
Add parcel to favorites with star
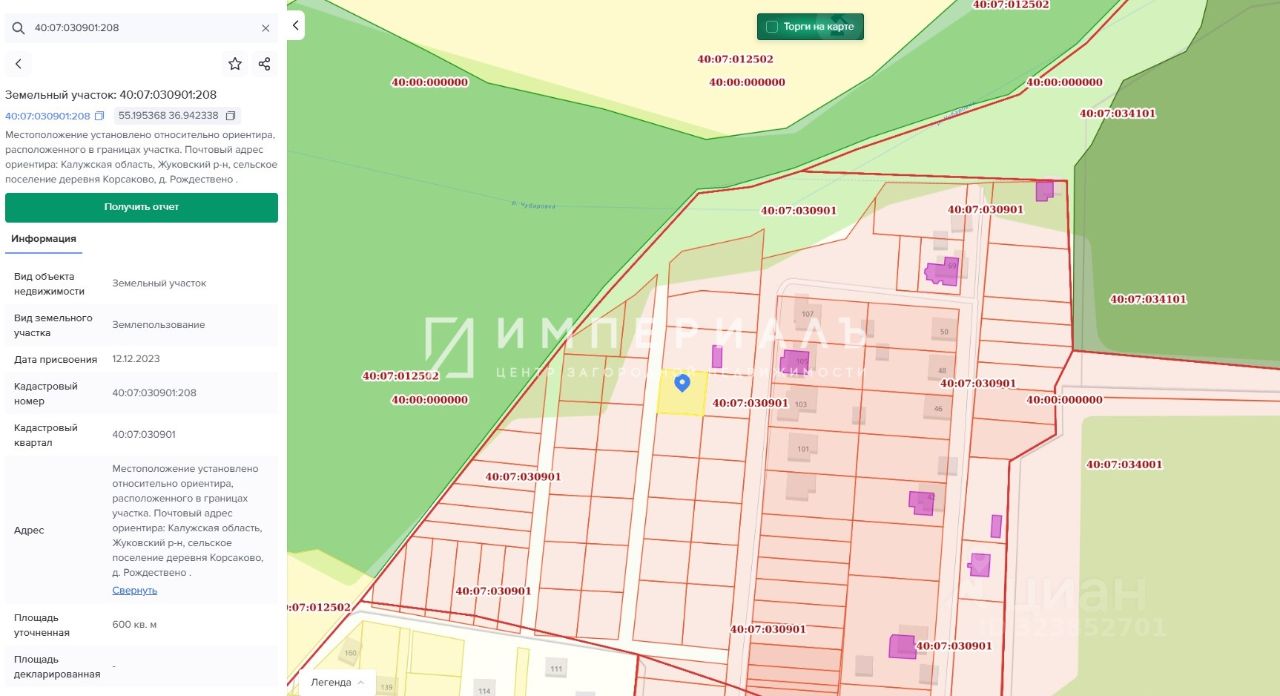pos(235,64)
